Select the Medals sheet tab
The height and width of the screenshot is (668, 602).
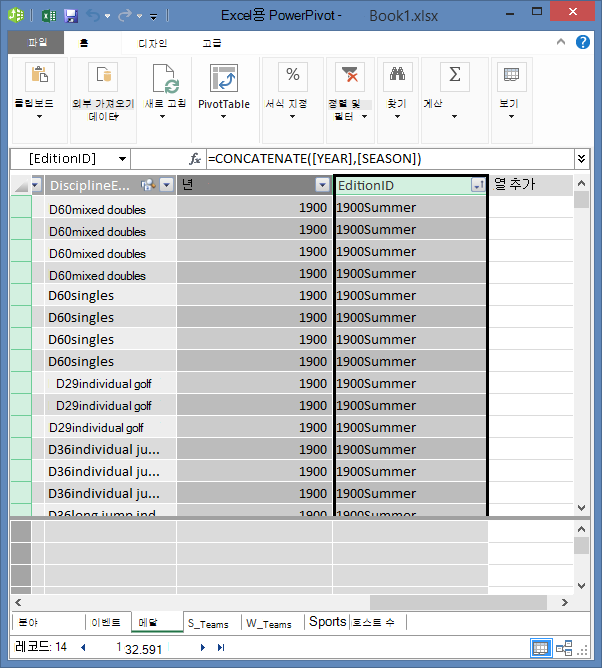(x=157, y=622)
